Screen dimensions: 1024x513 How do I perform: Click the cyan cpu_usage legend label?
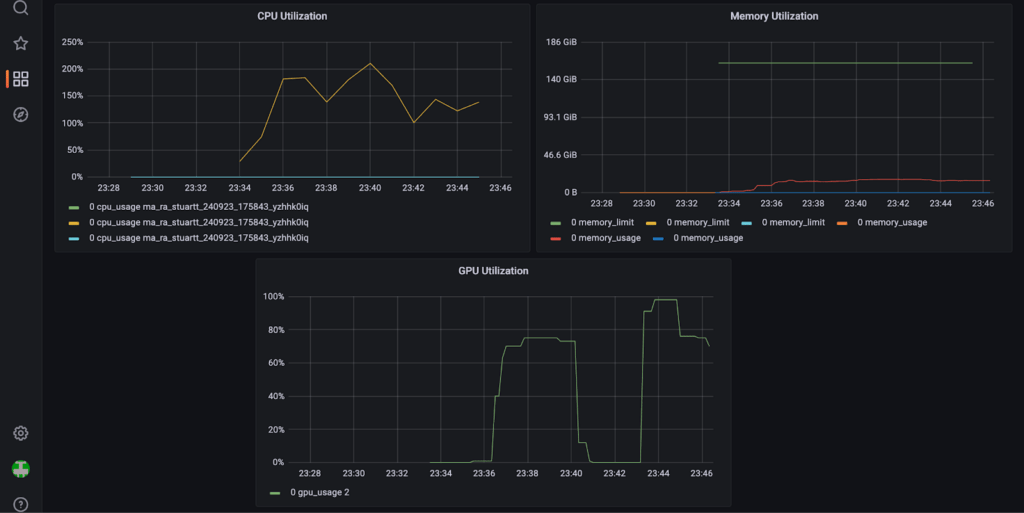(x=199, y=238)
